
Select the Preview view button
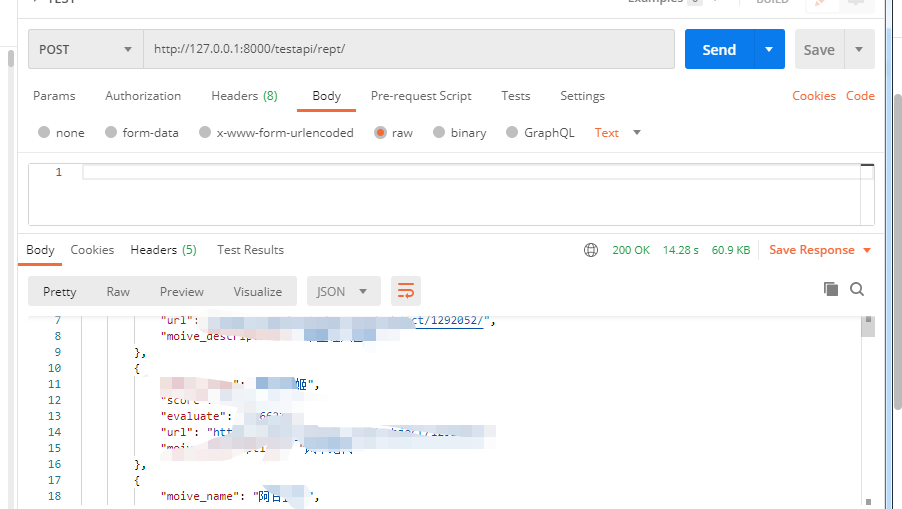click(182, 292)
